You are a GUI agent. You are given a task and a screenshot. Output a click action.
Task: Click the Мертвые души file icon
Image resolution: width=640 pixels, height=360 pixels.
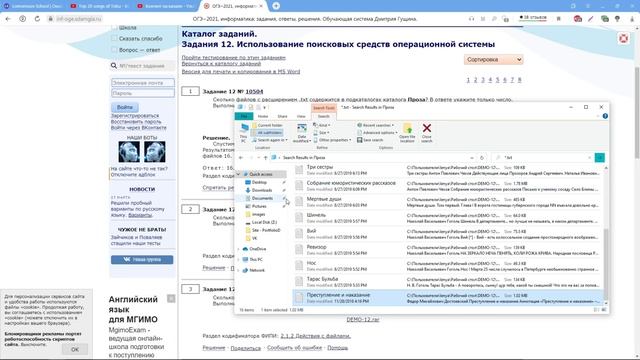point(299,202)
